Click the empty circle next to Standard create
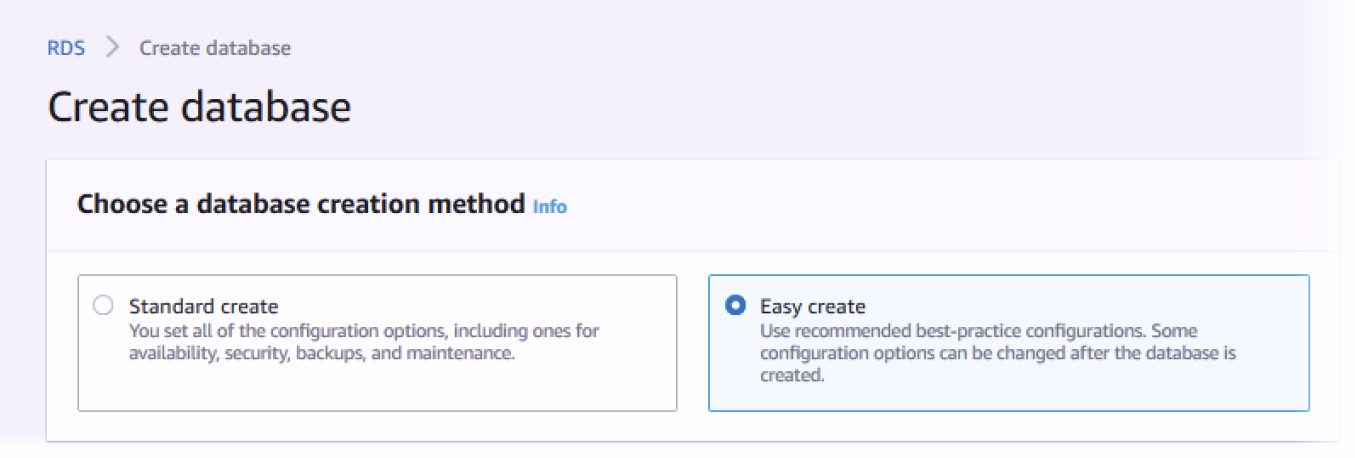Viewport: 1355px width, 458px height. (102, 306)
